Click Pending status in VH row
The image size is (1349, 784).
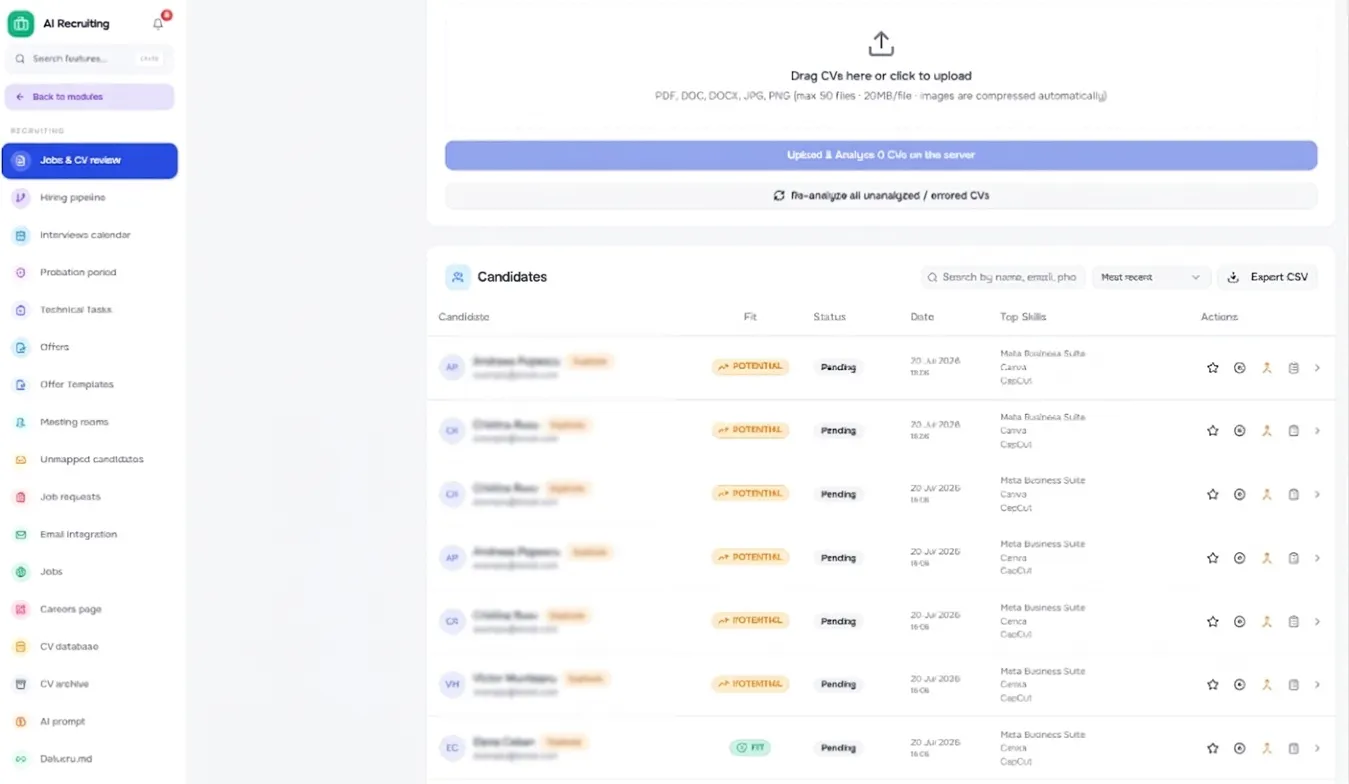838,685
